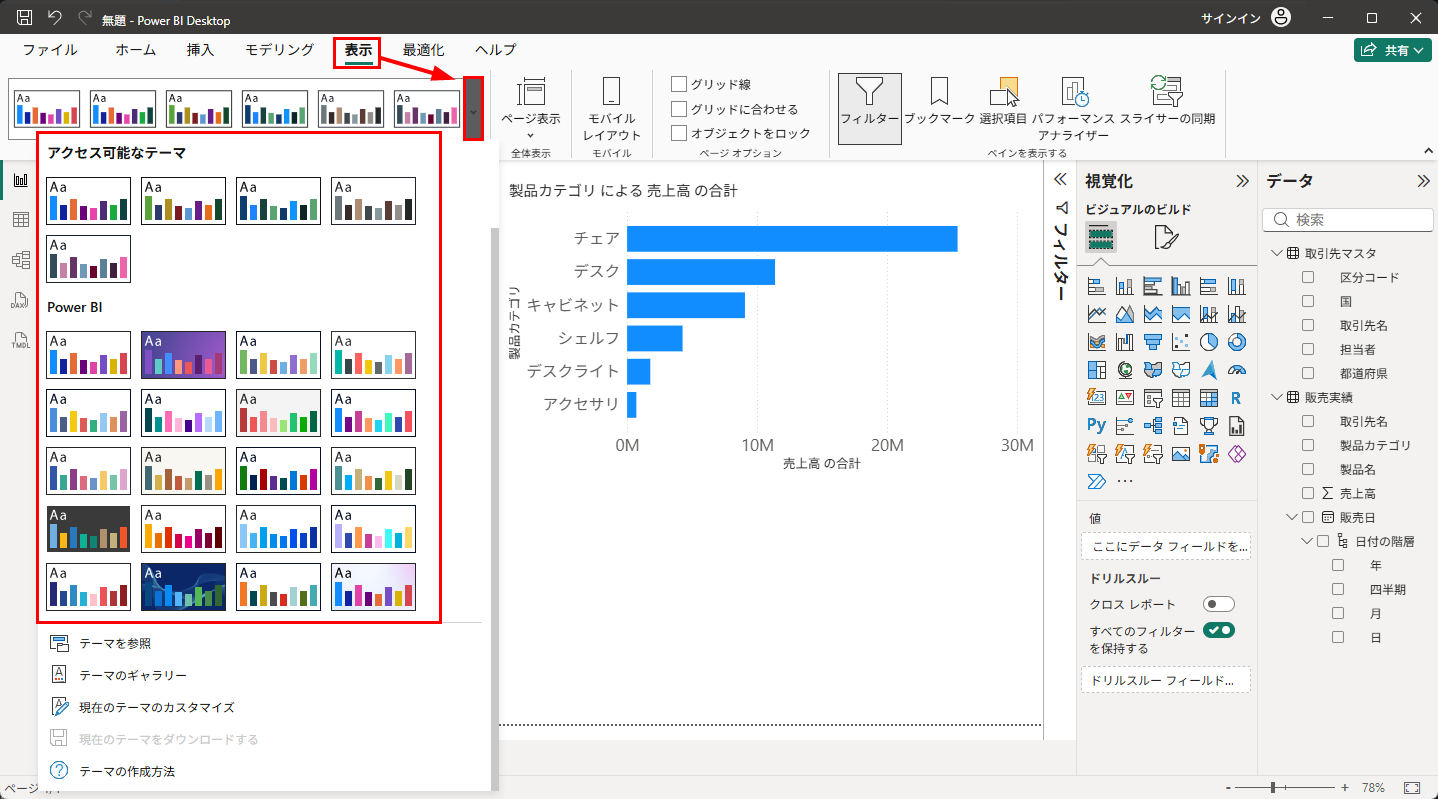Enable the グリッドに合わせる checkbox
Viewport: 1438px width, 799px height.
pos(679,109)
